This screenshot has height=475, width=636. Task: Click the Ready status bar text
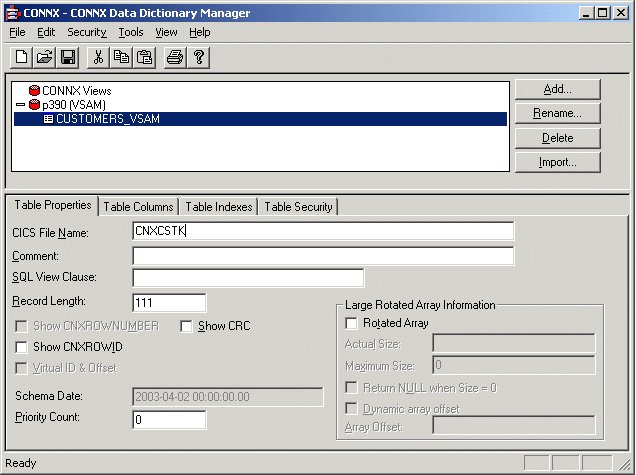[21, 463]
